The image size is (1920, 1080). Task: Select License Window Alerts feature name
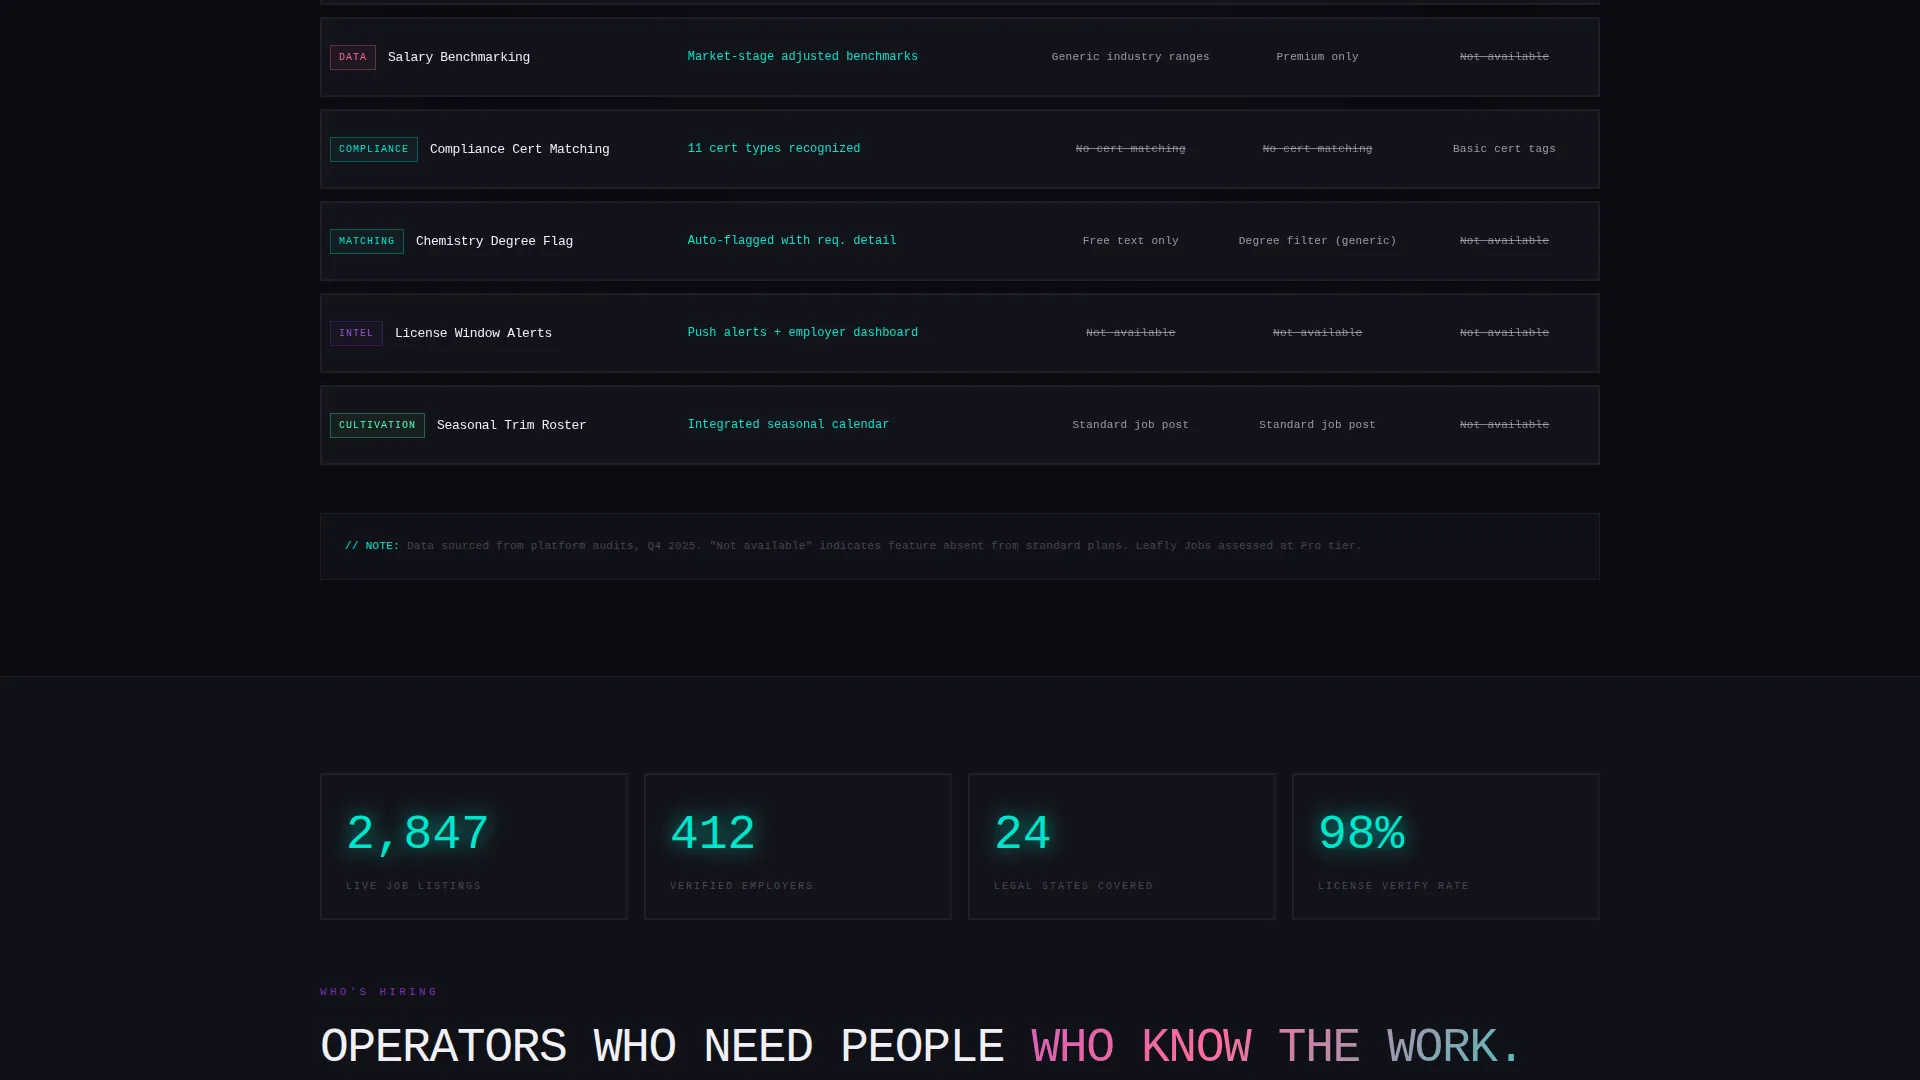pos(473,333)
